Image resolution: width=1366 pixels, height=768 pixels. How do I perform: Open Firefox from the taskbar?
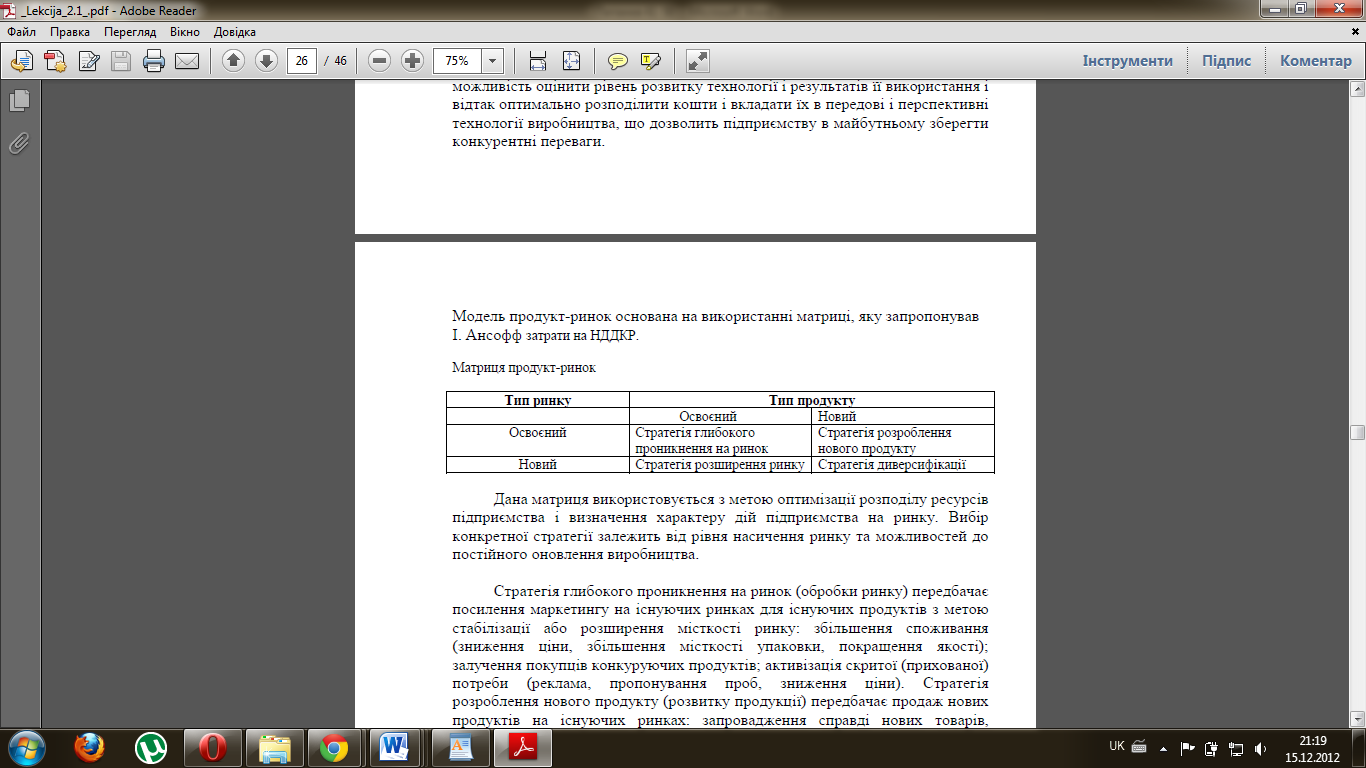90,747
